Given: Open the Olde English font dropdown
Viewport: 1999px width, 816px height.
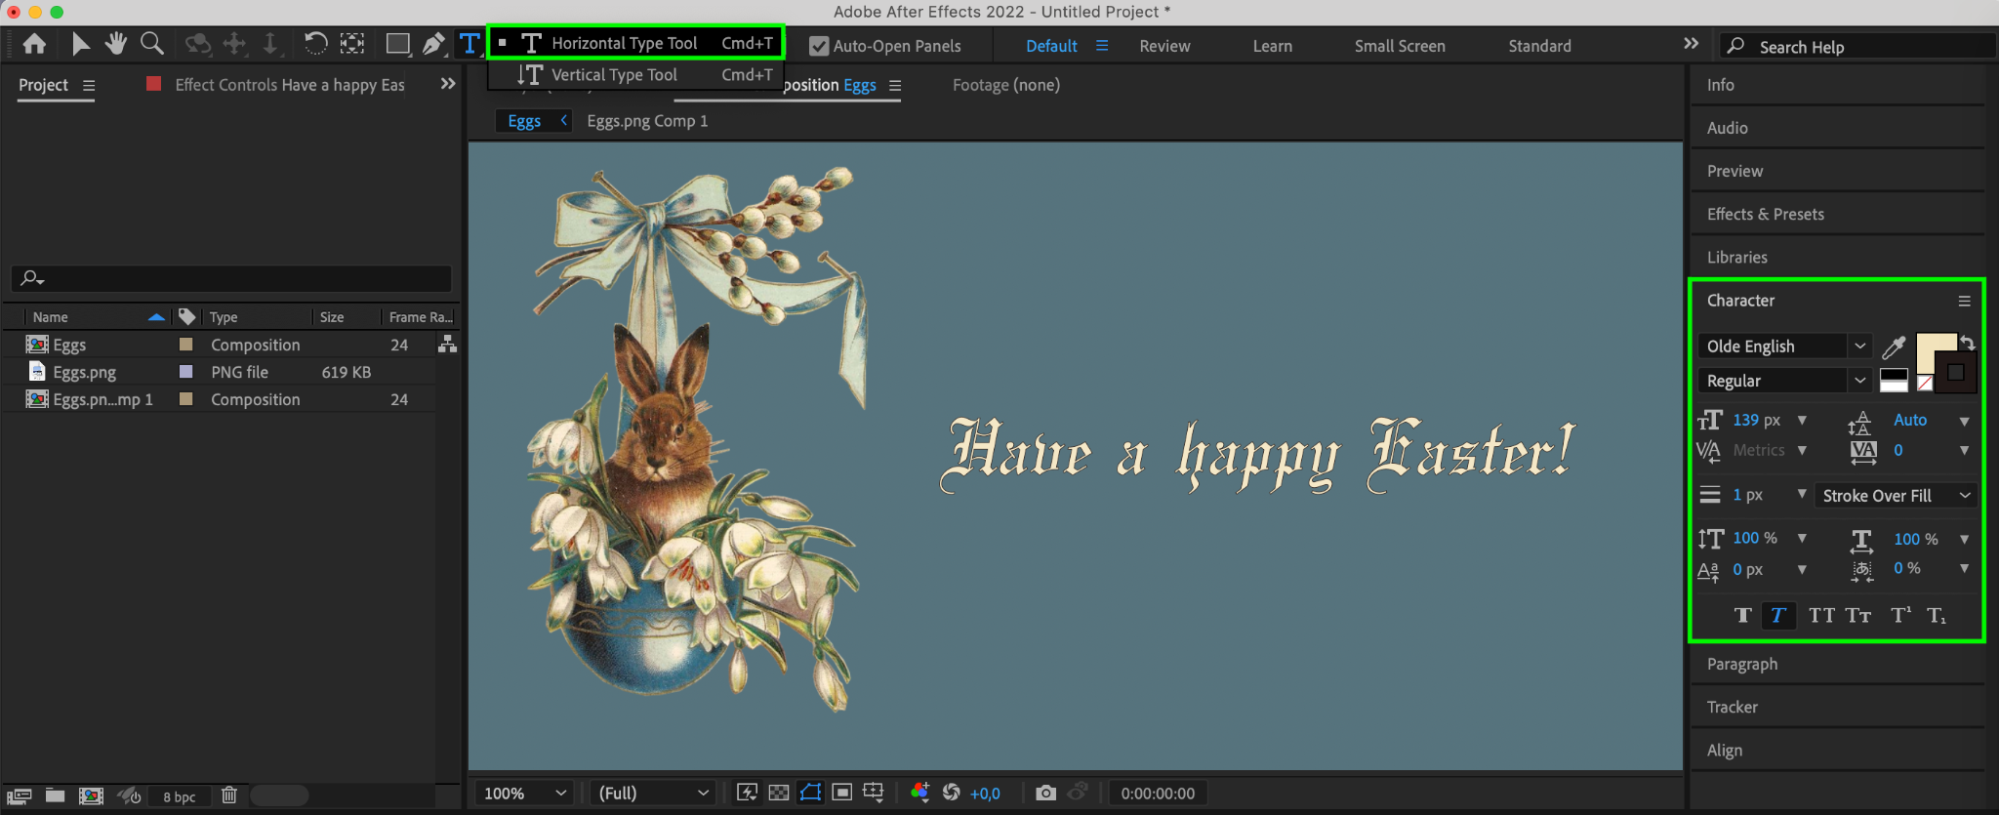Looking at the screenshot, I should [x=1783, y=346].
